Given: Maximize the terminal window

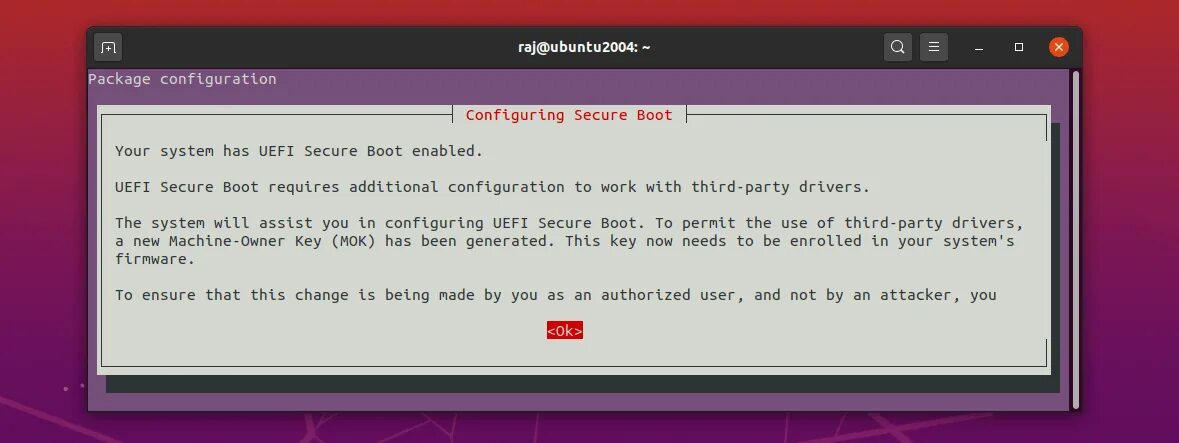Looking at the screenshot, I should [x=1019, y=47].
